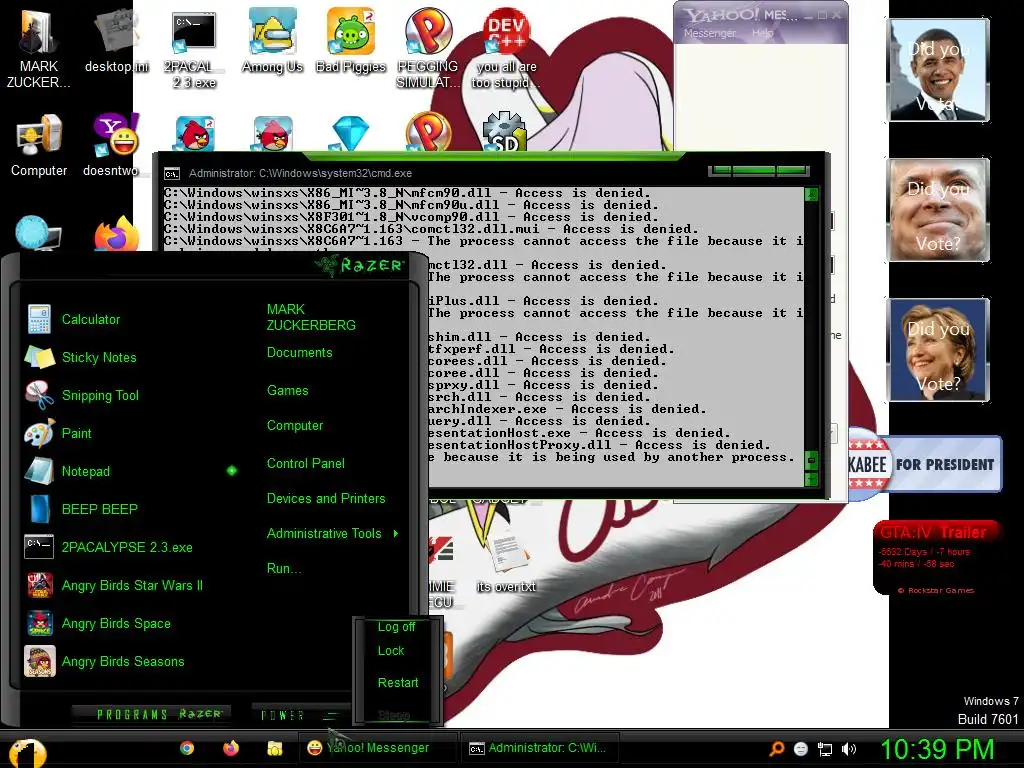Click the Firefox icon on the taskbar
1024x768 pixels.
click(231, 748)
